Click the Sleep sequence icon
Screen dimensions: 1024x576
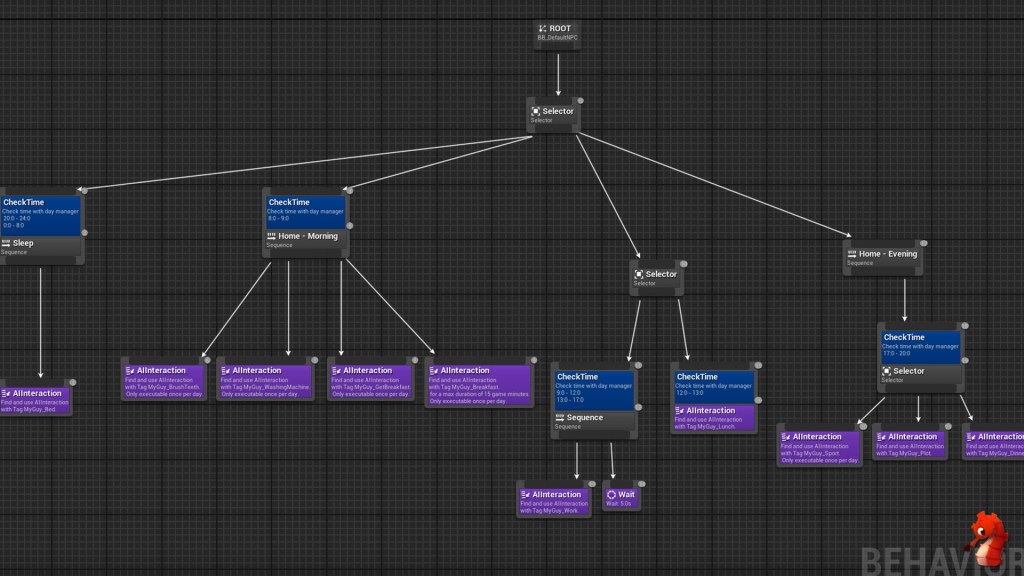6,243
